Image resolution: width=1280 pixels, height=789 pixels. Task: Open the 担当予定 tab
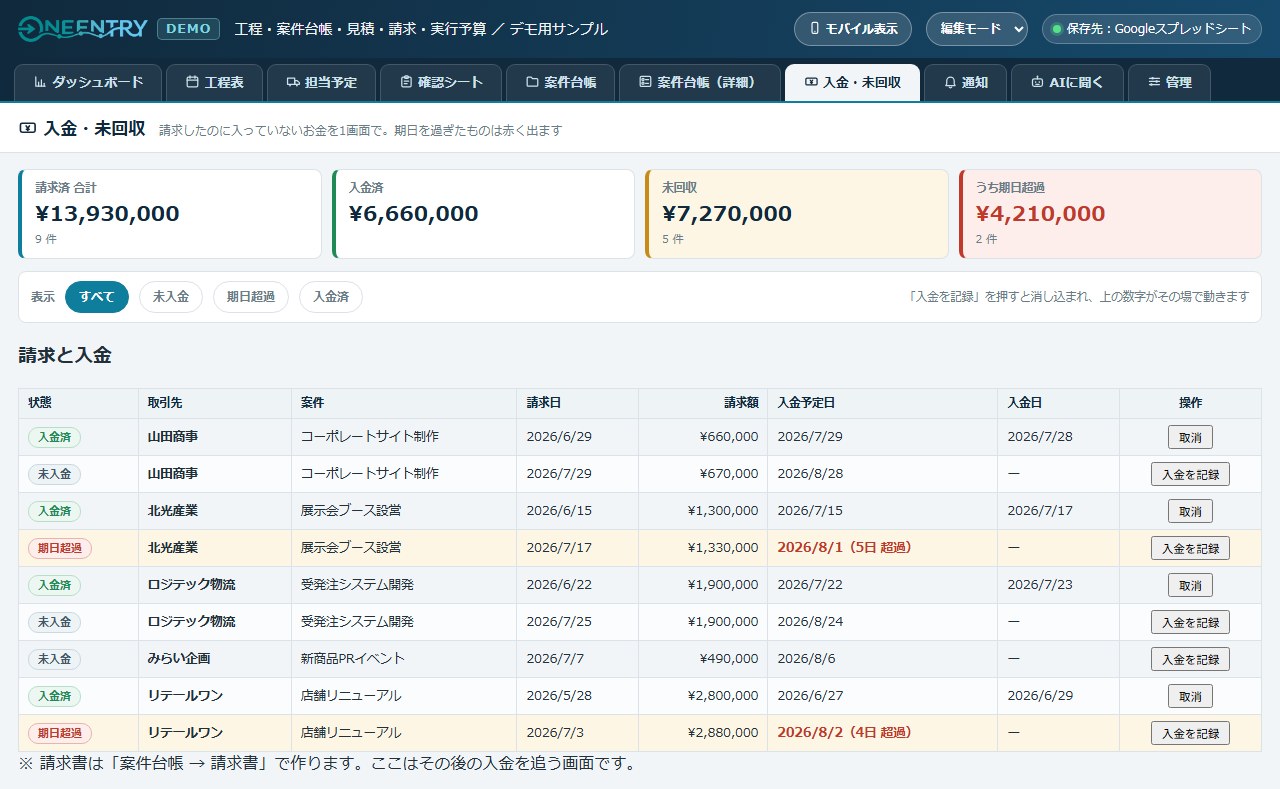(x=321, y=83)
